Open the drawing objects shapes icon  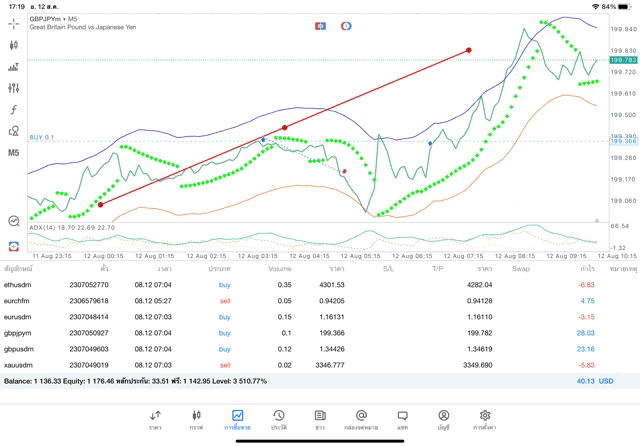click(x=14, y=131)
